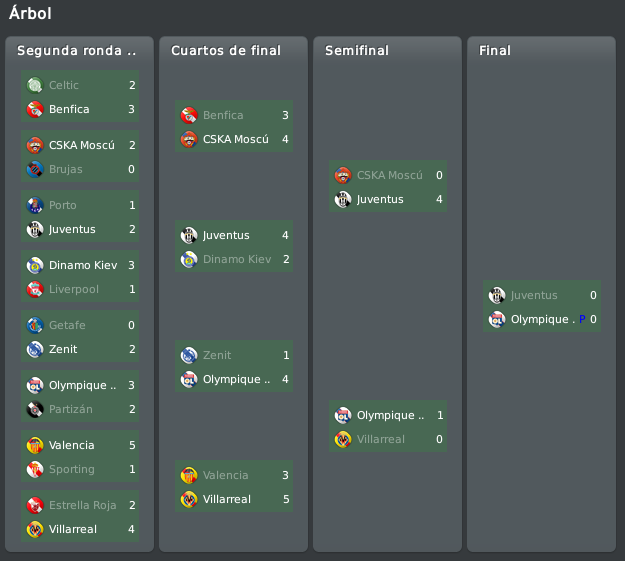Click Benfica crest in Segunda ronda
Viewport: 625px width, 561px height.
(x=35, y=109)
